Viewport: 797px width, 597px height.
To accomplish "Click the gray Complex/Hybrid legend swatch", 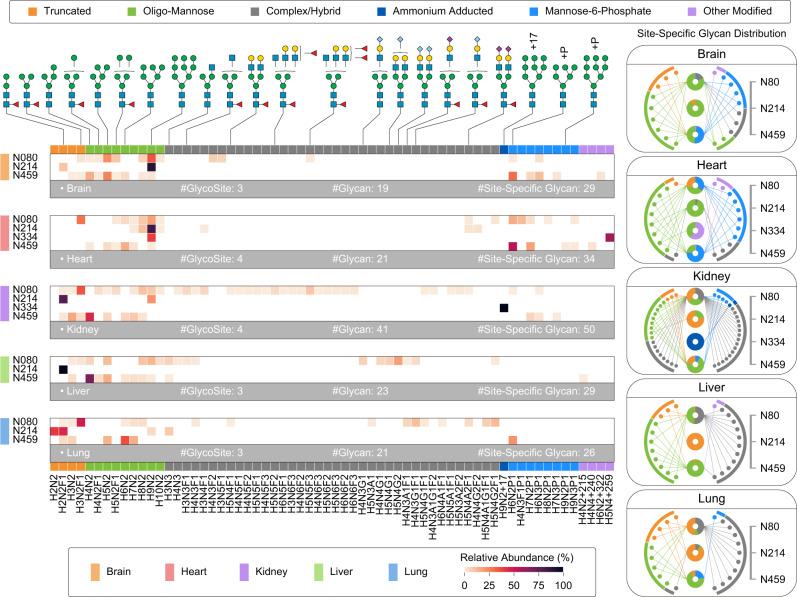I will pos(255,11).
